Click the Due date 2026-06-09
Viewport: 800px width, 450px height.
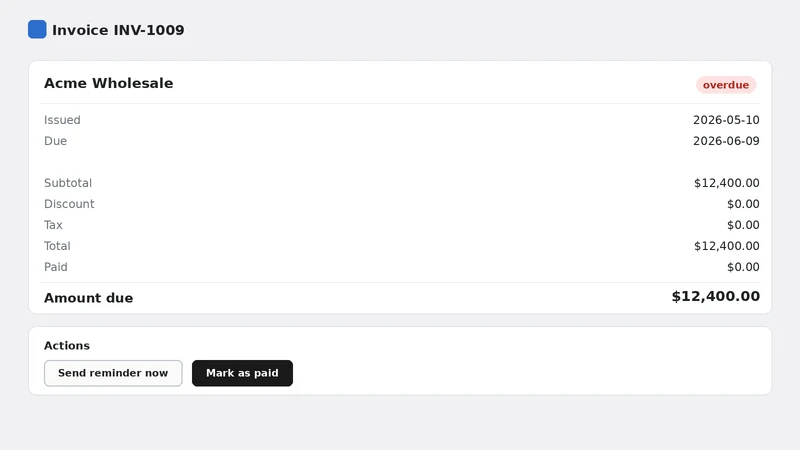(x=726, y=141)
